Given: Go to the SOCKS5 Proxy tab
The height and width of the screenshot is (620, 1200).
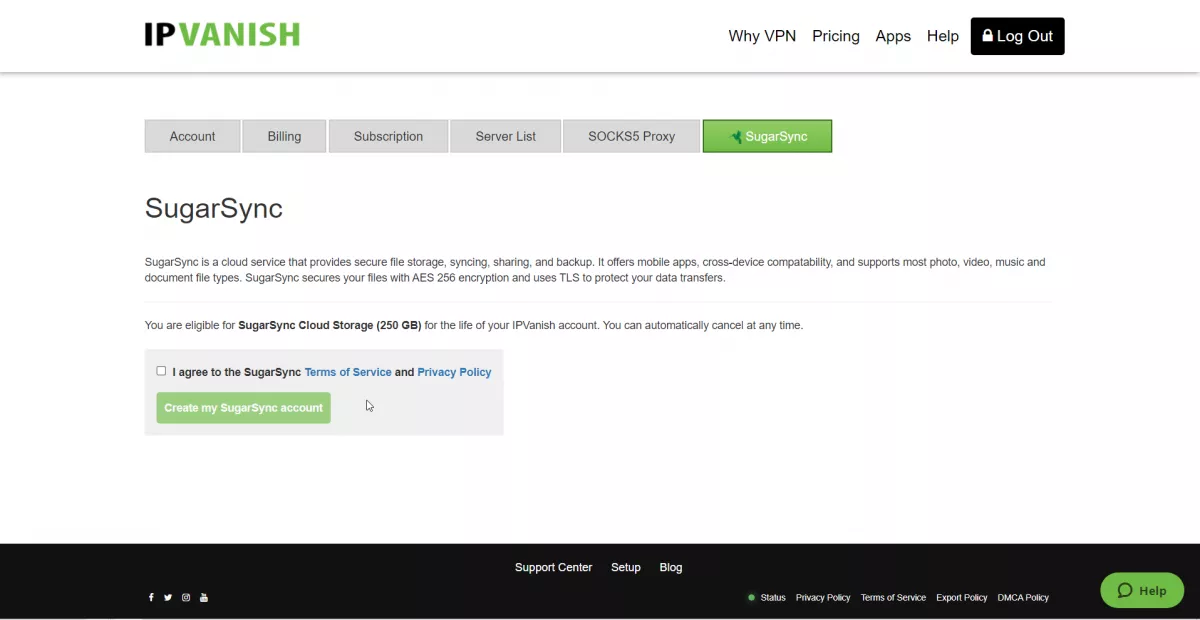Looking at the screenshot, I should click(x=631, y=136).
